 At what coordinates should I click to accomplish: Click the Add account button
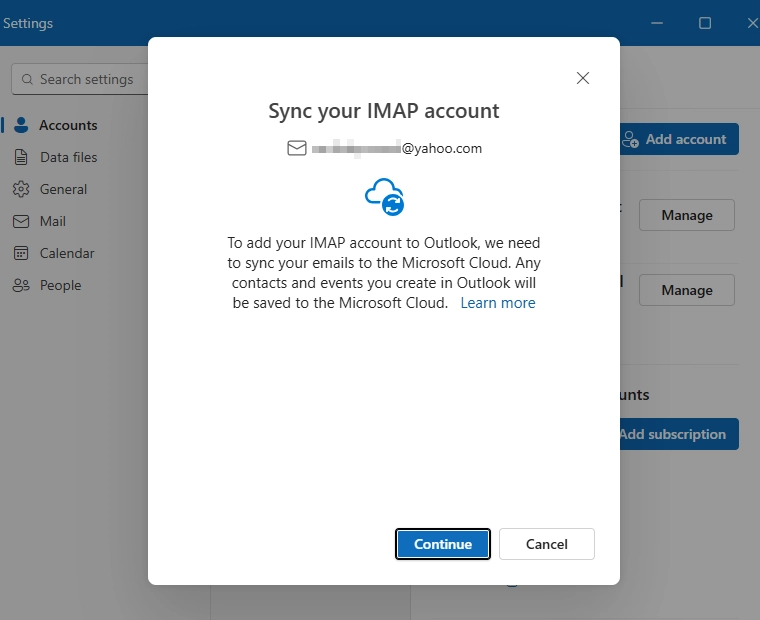[x=679, y=139]
